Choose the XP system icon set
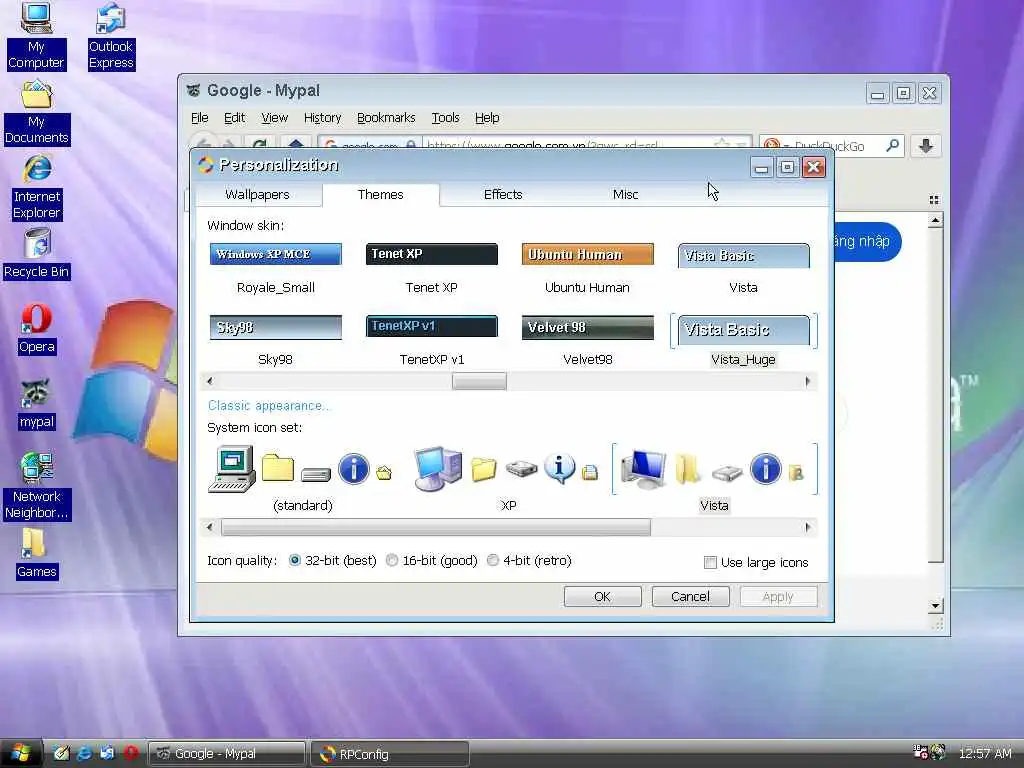The height and width of the screenshot is (768, 1024). (508, 479)
